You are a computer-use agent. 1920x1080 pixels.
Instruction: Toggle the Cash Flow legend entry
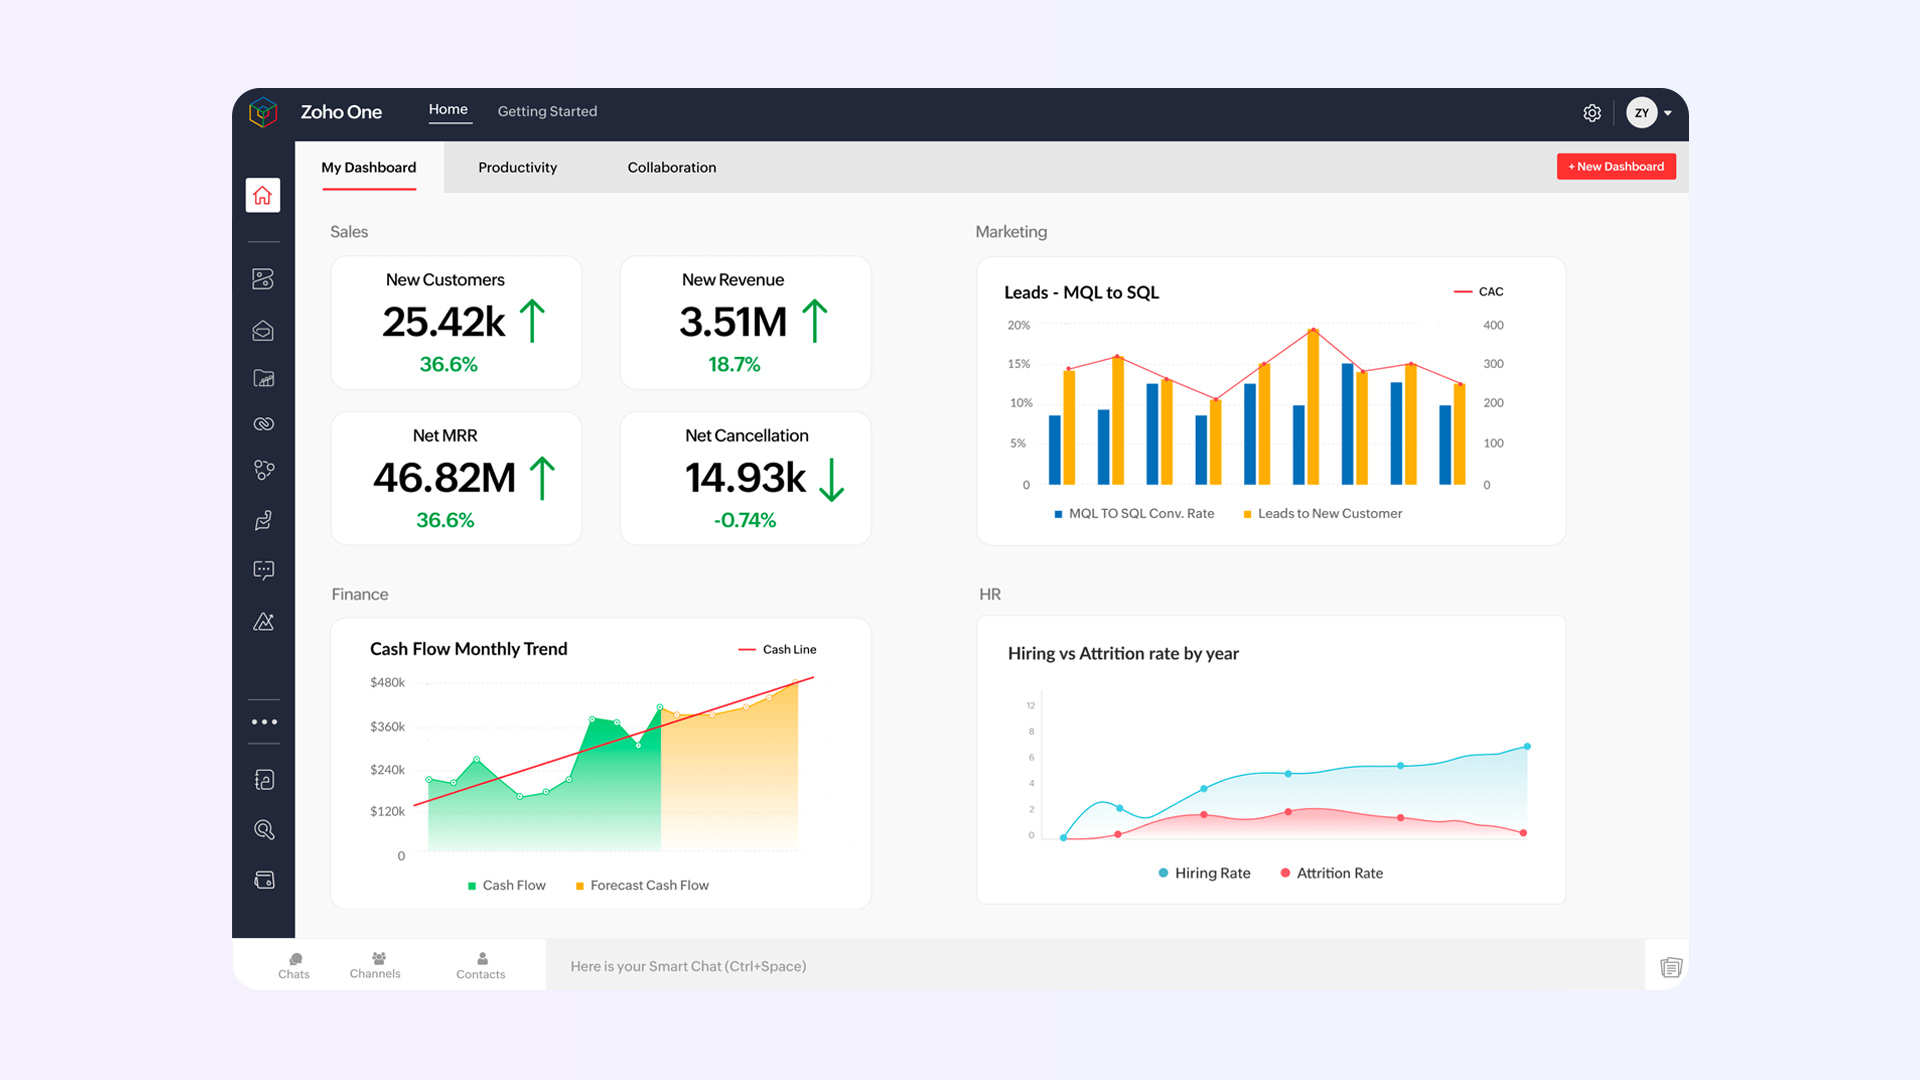click(x=506, y=885)
